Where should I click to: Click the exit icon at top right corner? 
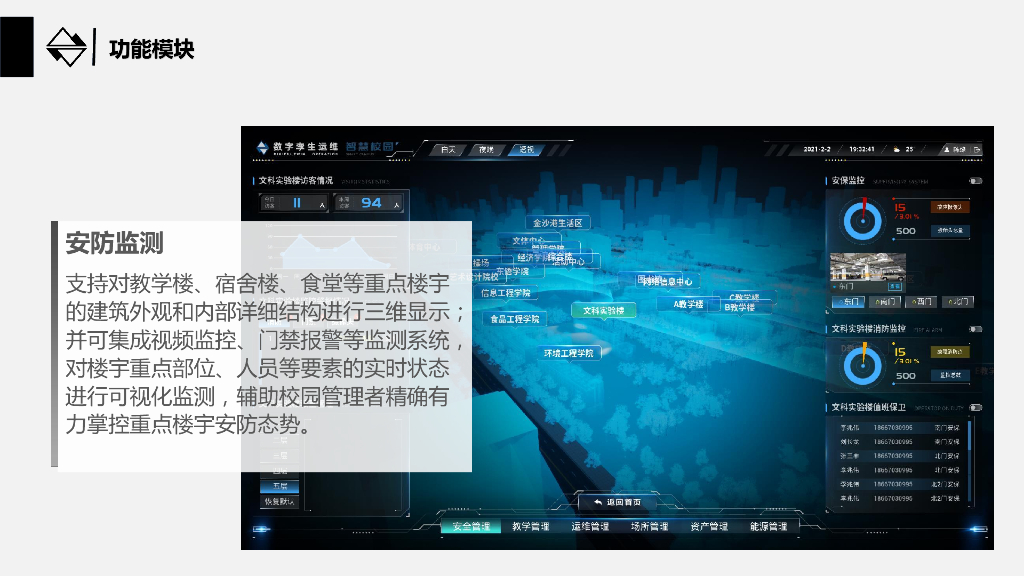coord(977,150)
